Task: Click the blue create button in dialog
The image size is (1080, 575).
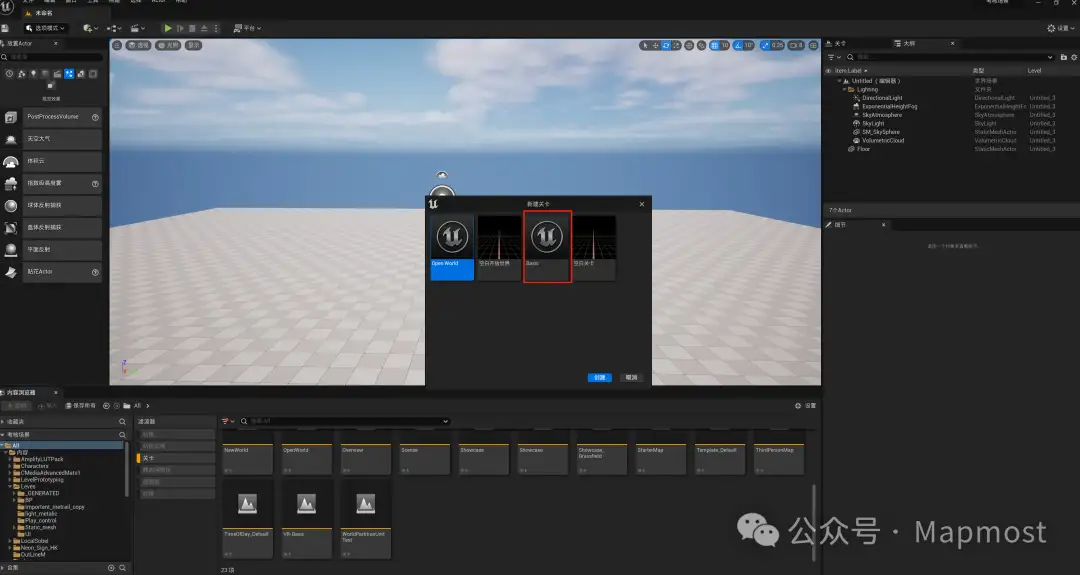Action: (x=599, y=377)
